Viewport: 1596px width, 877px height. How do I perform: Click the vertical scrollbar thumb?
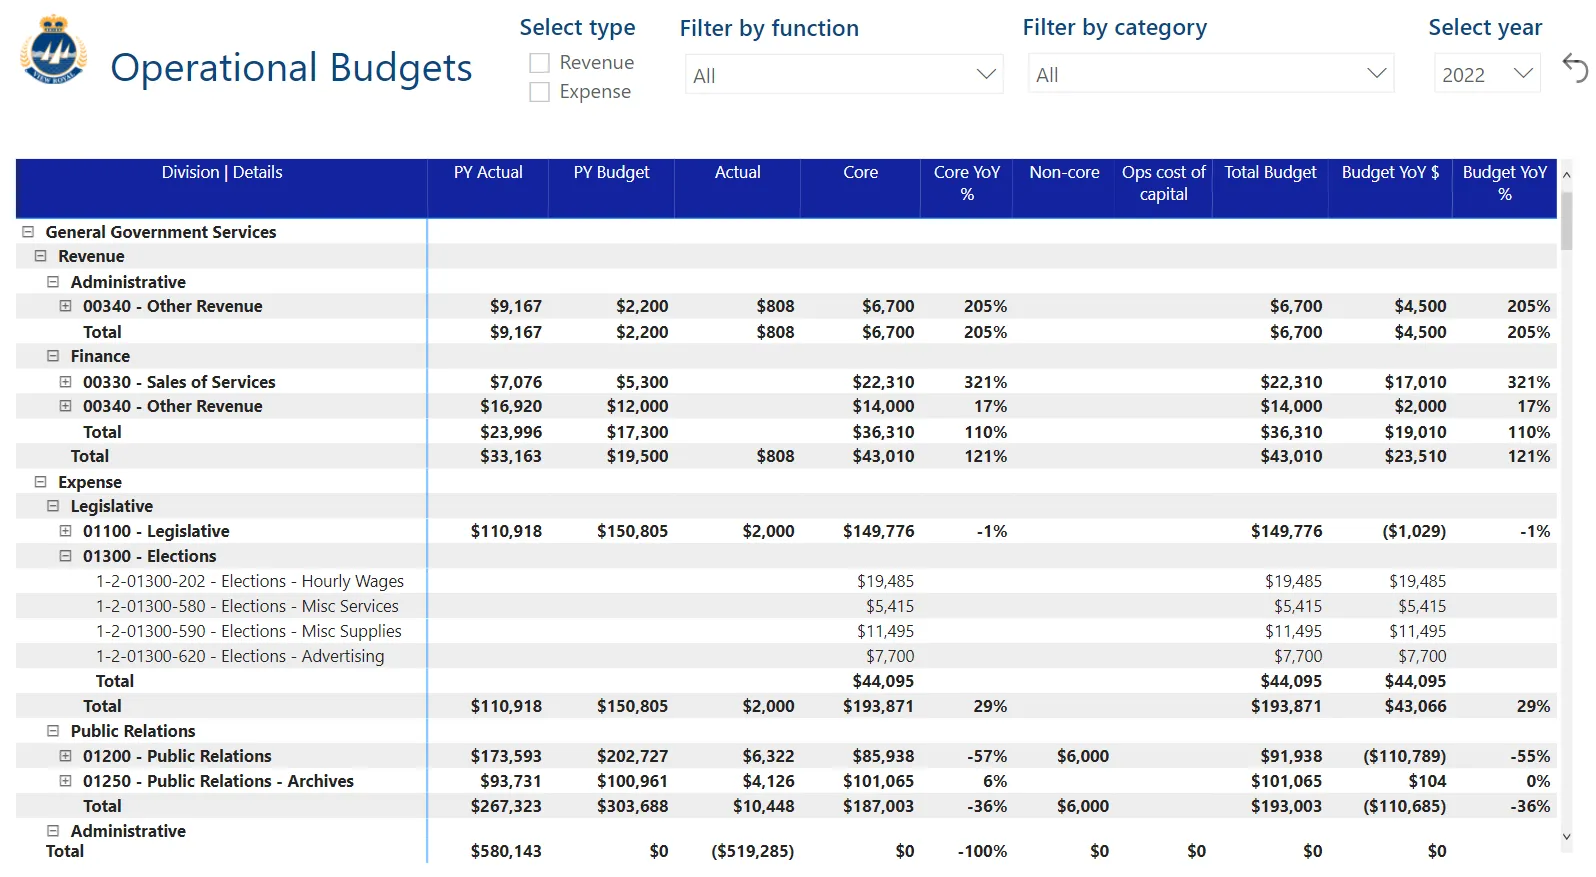tap(1566, 220)
